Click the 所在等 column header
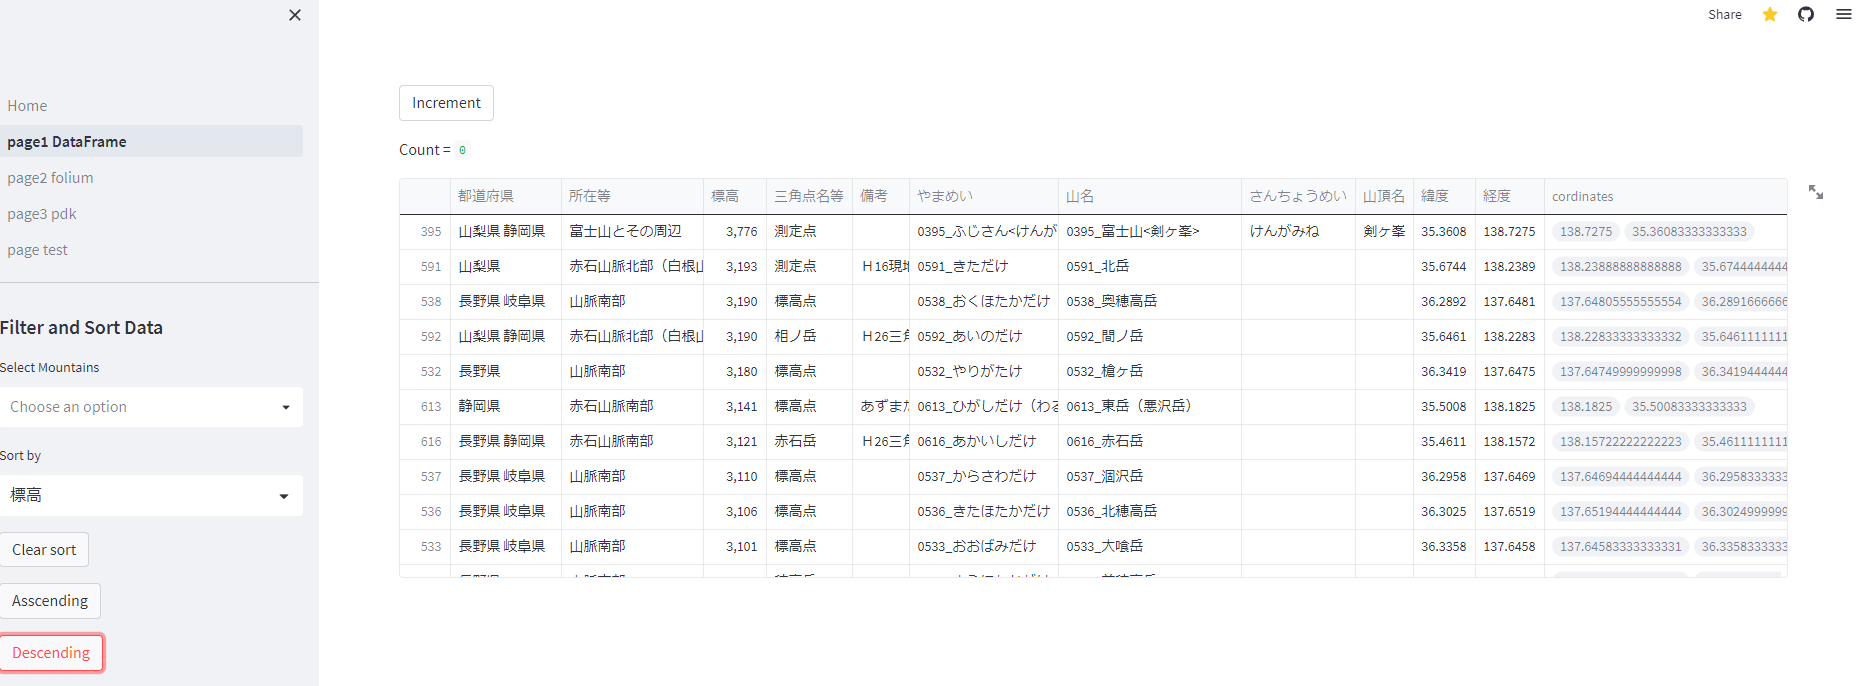 [632, 196]
